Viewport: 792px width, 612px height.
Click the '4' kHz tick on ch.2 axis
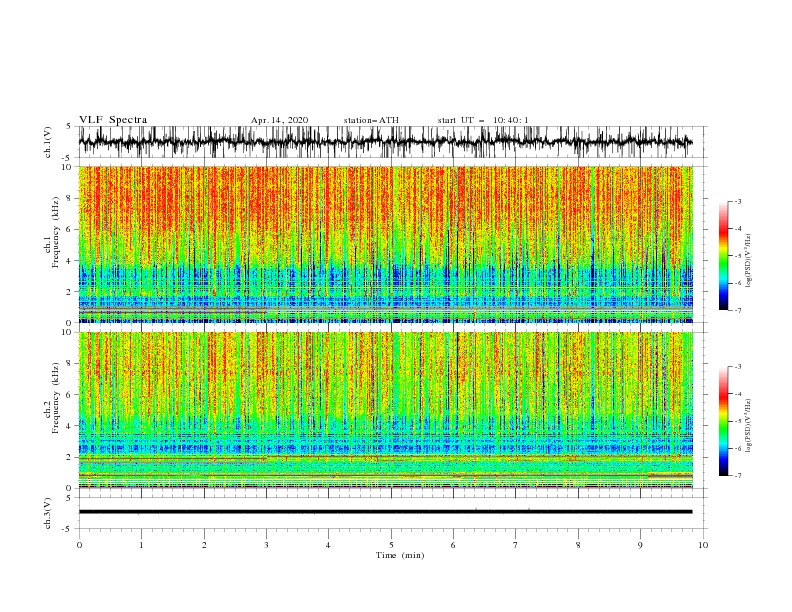[70, 426]
